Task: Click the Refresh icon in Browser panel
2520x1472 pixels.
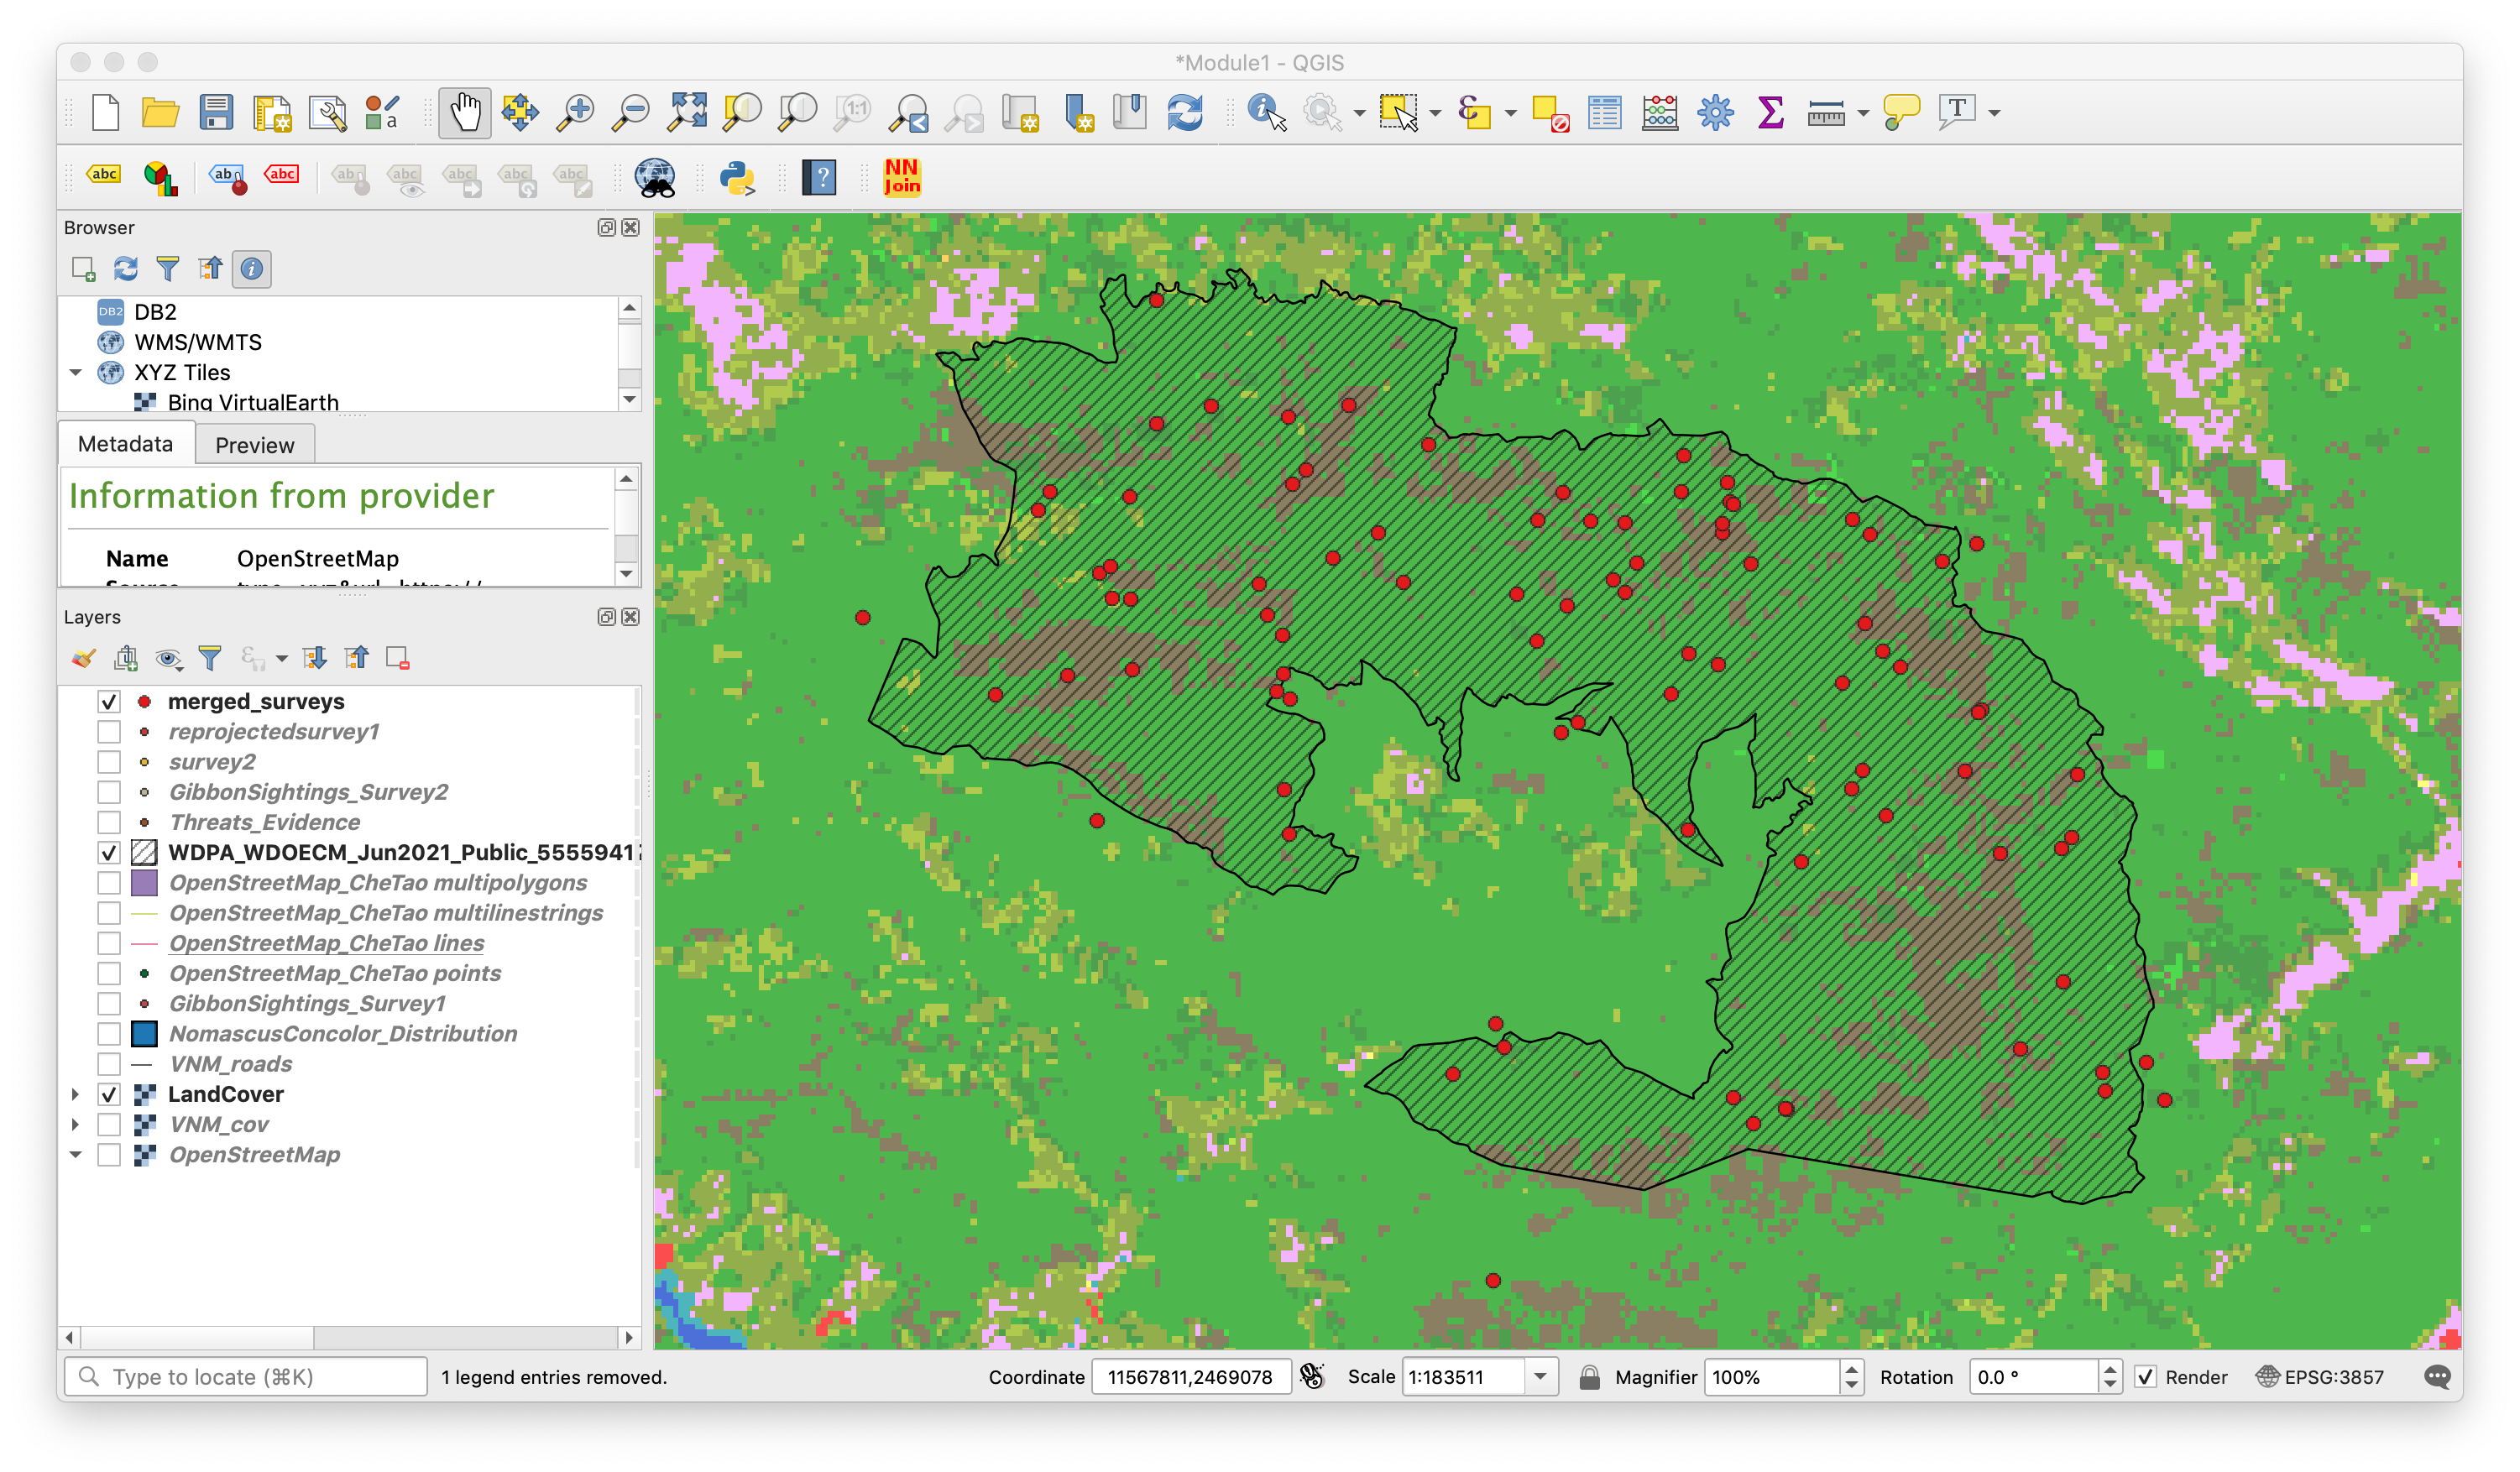Action: pos(125,268)
